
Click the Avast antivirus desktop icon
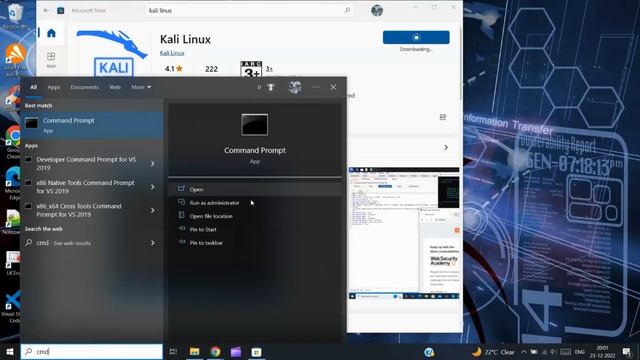(15, 60)
